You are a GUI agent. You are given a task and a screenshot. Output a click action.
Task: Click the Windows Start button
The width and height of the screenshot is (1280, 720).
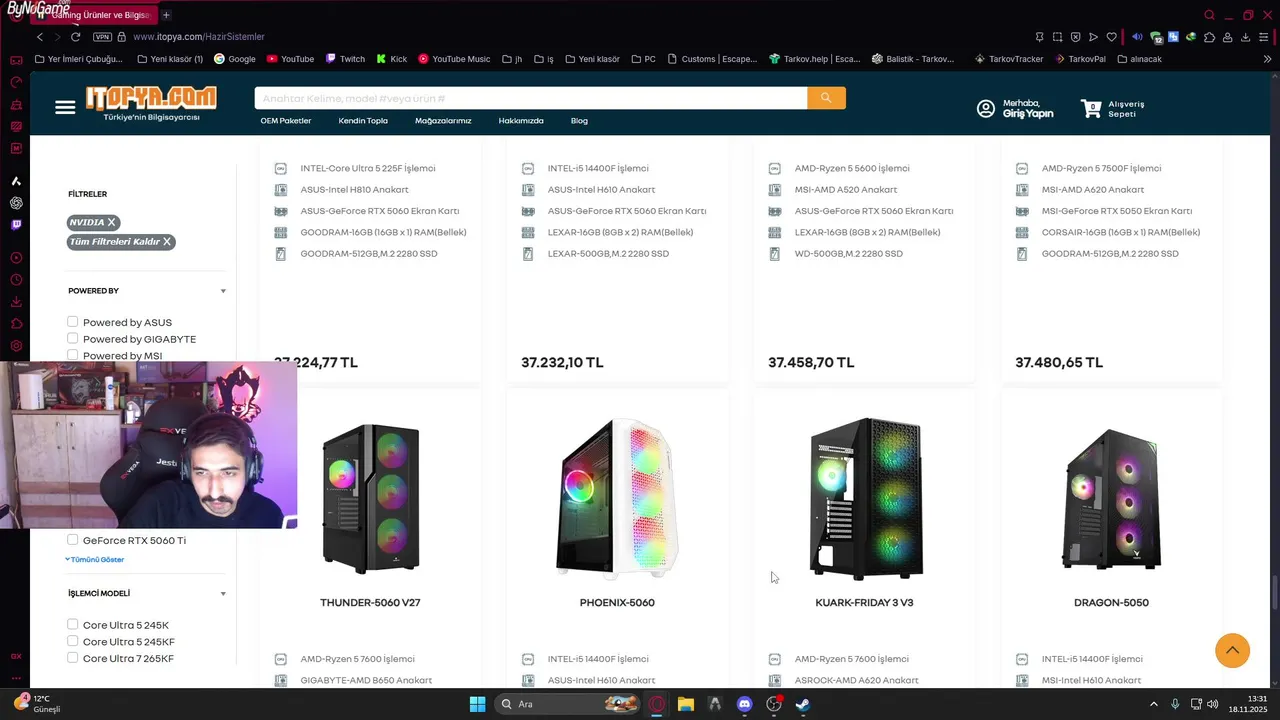coord(477,704)
